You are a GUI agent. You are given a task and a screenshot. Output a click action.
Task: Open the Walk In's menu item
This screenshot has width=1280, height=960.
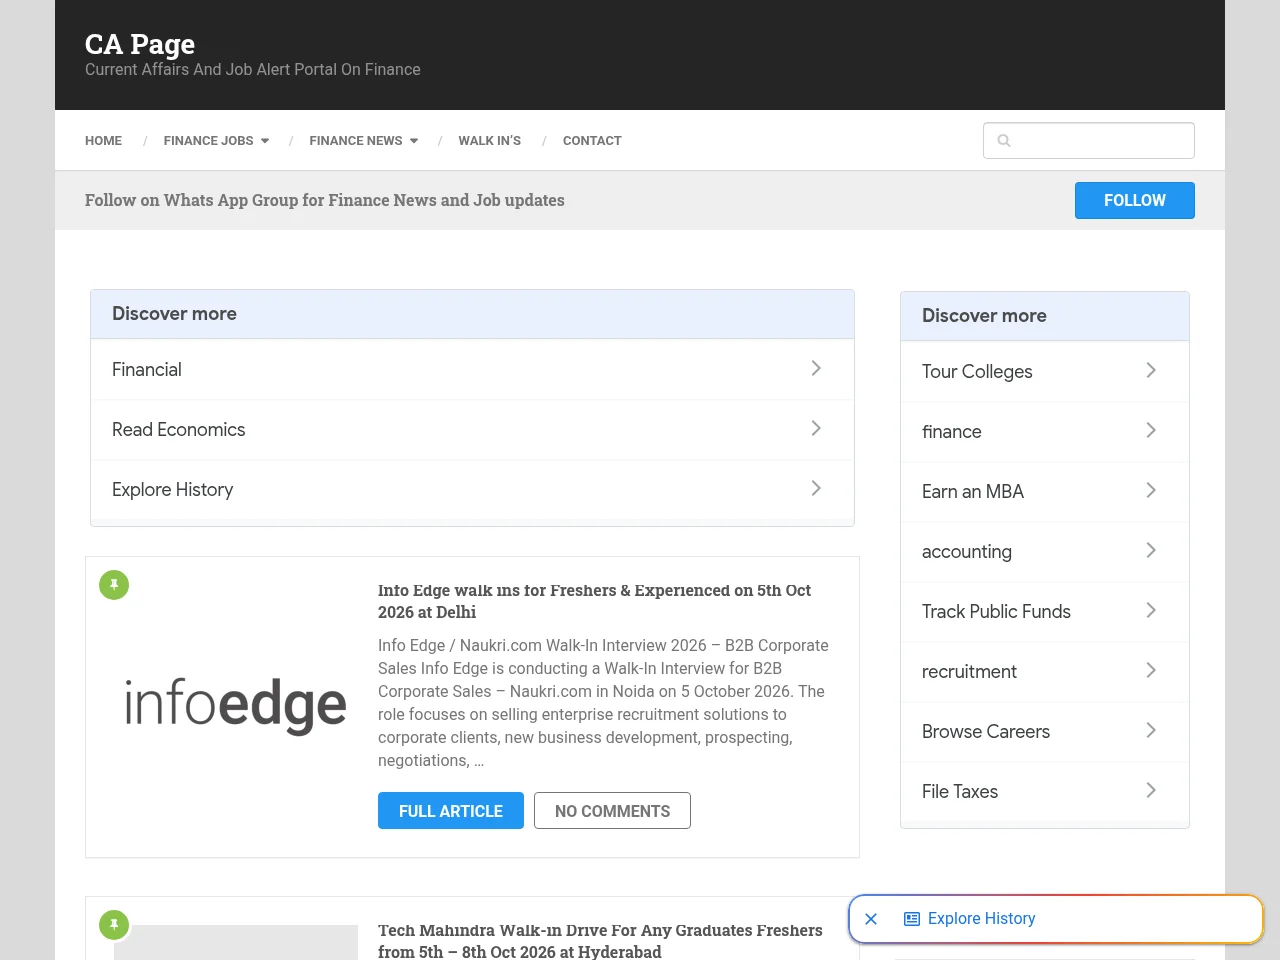point(490,141)
